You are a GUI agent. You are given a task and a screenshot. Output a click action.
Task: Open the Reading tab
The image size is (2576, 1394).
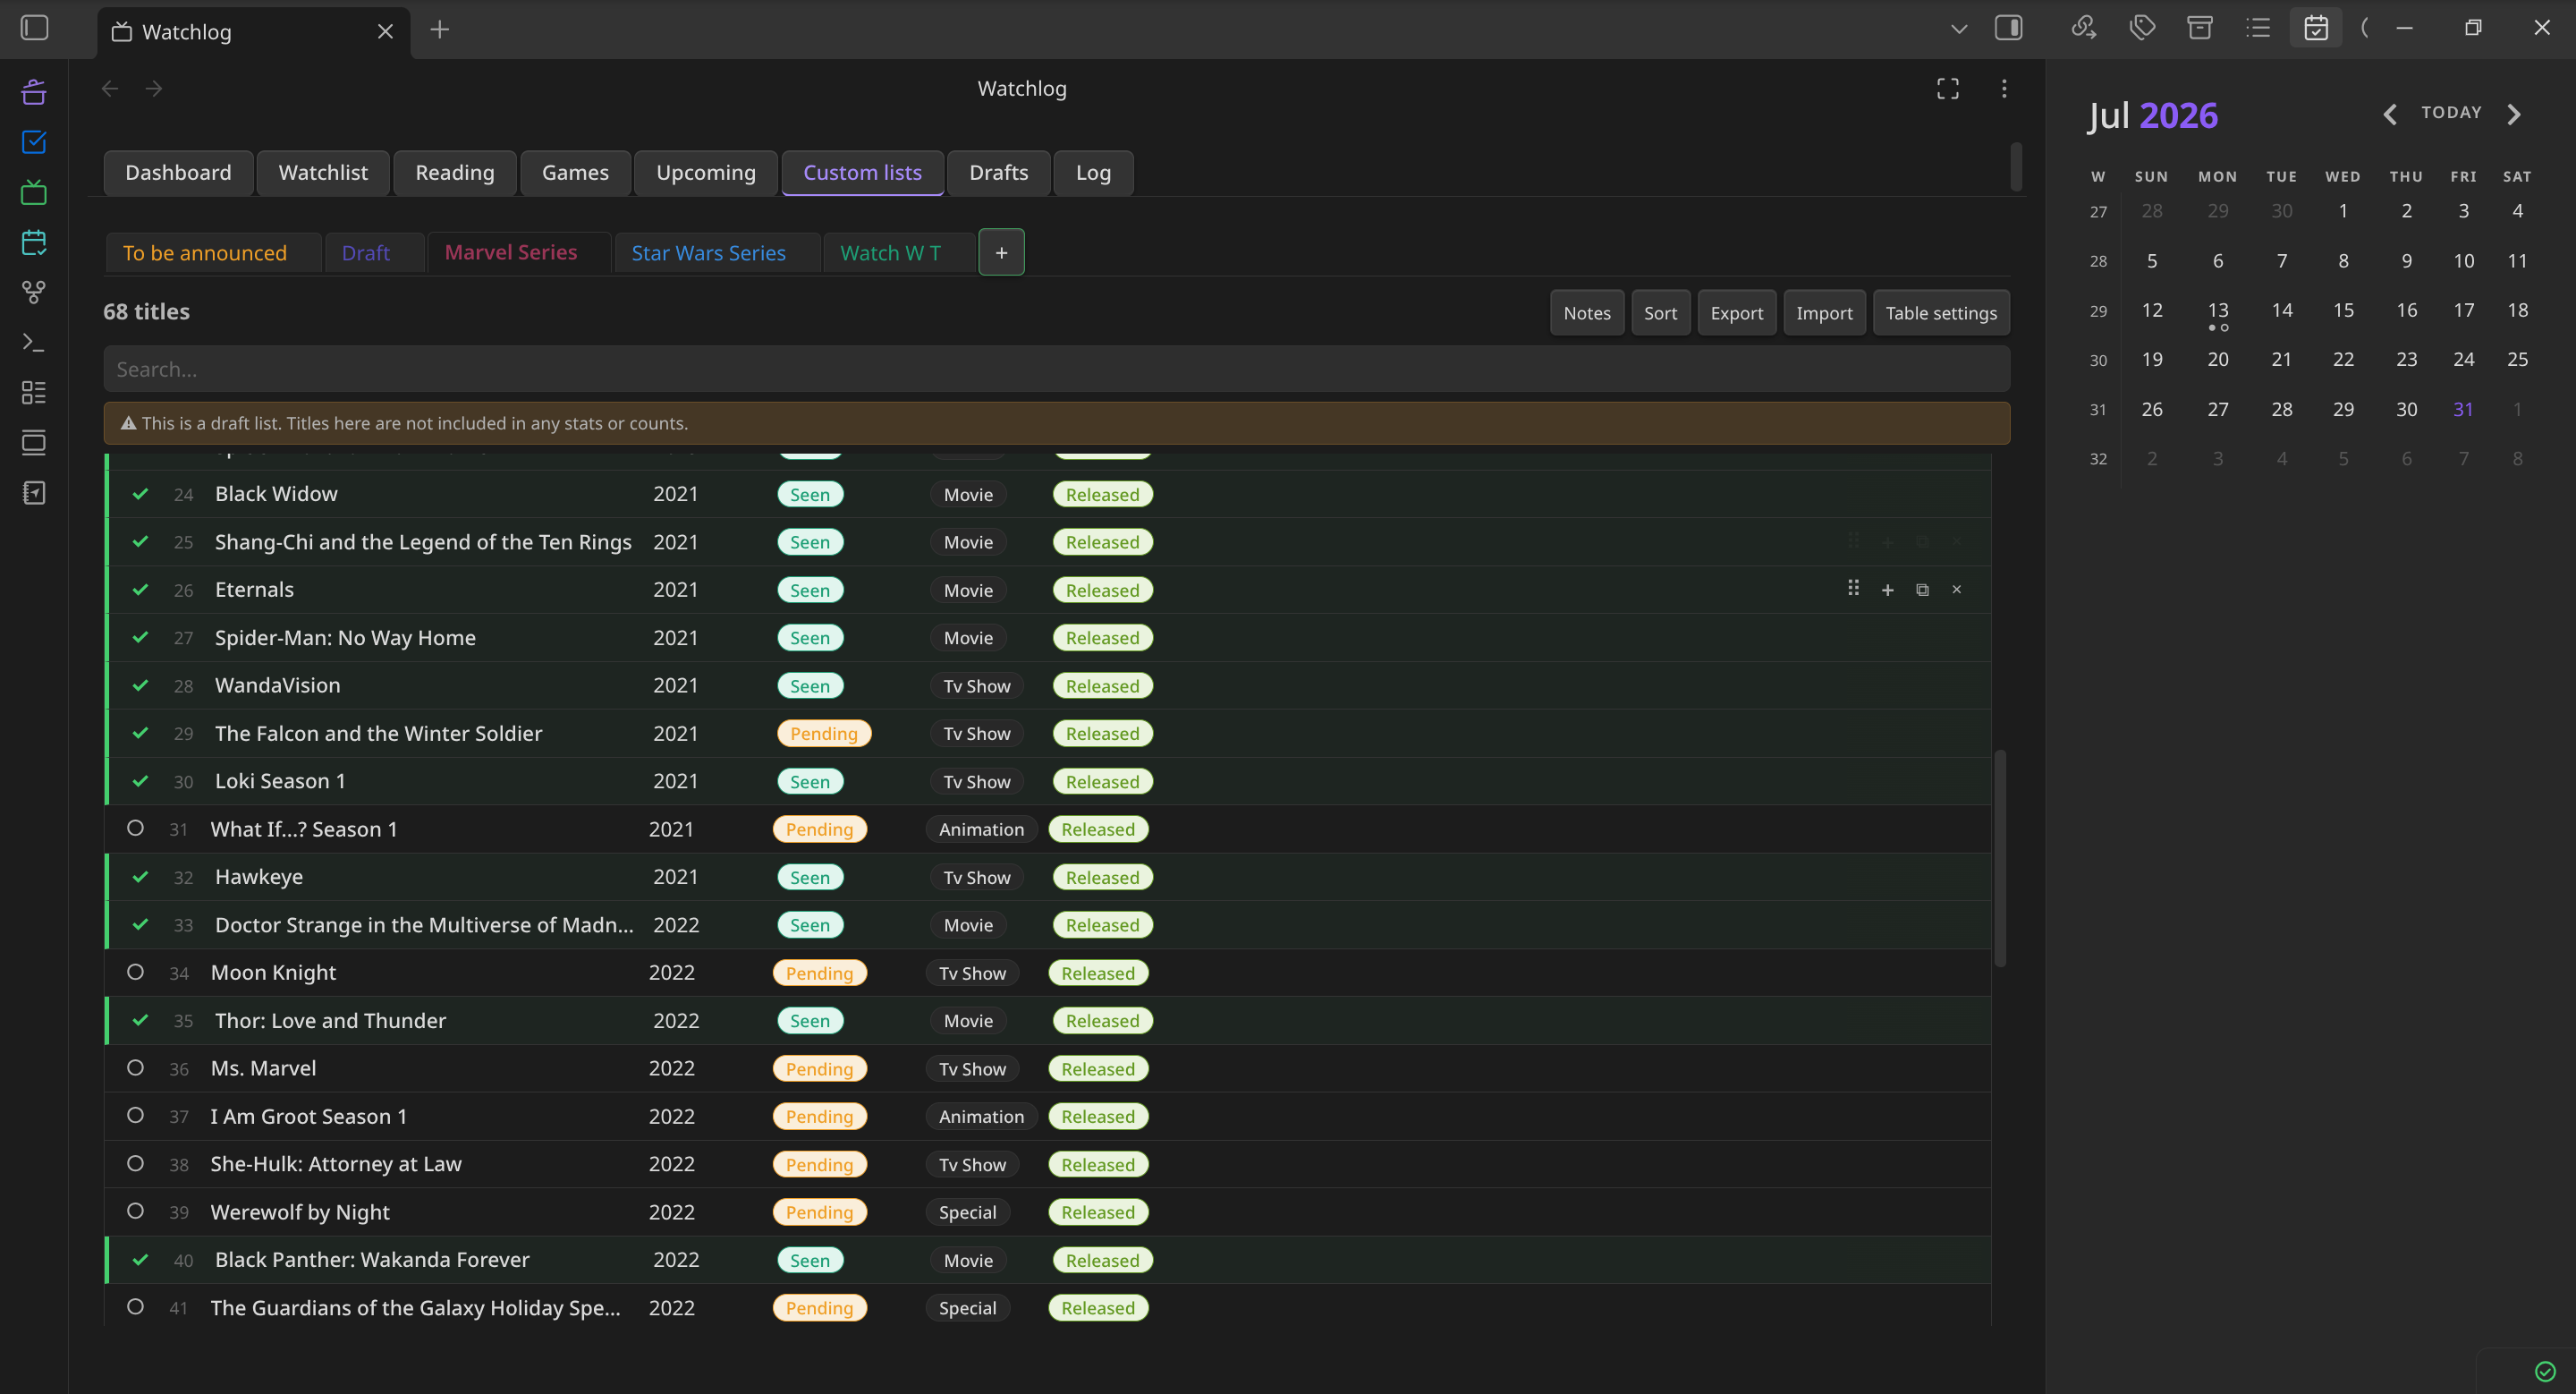(455, 172)
